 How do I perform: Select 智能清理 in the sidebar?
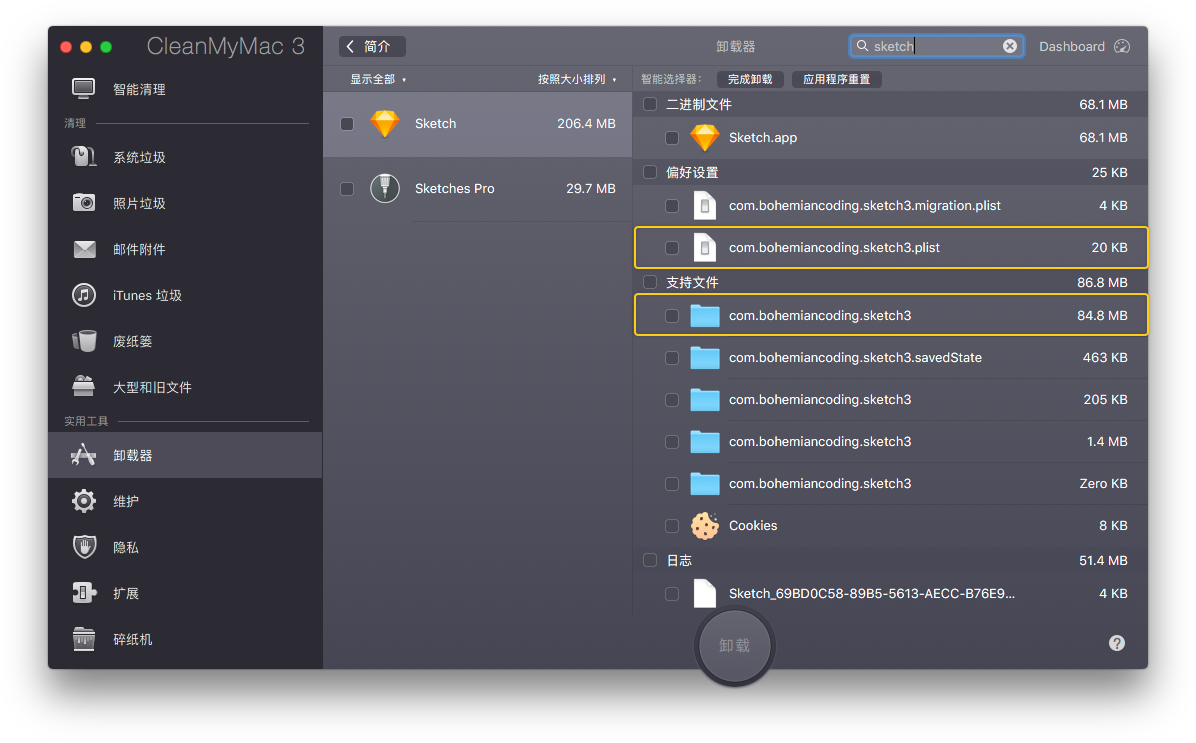tap(185, 89)
